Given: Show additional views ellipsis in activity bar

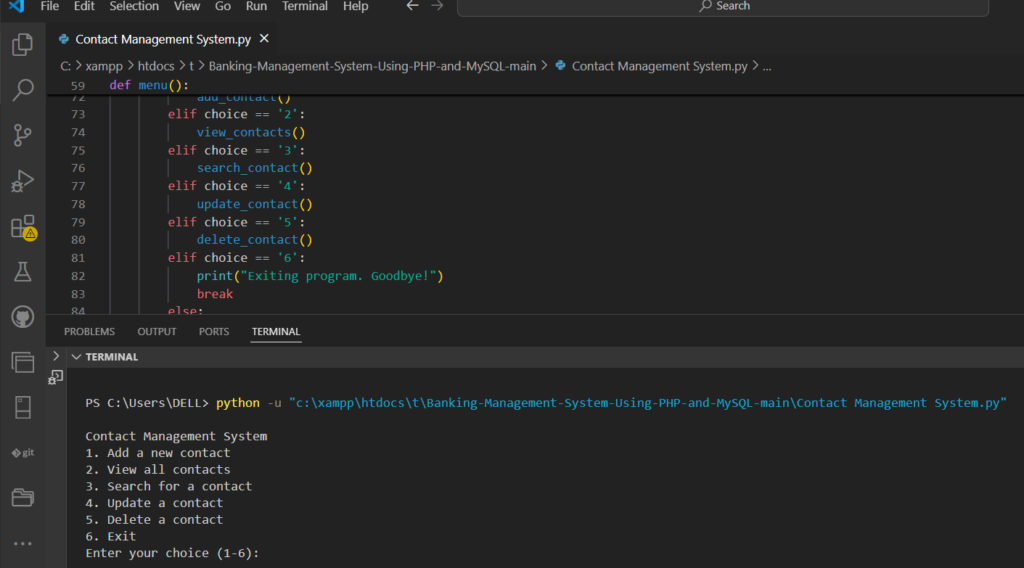Looking at the screenshot, I should click(22, 543).
